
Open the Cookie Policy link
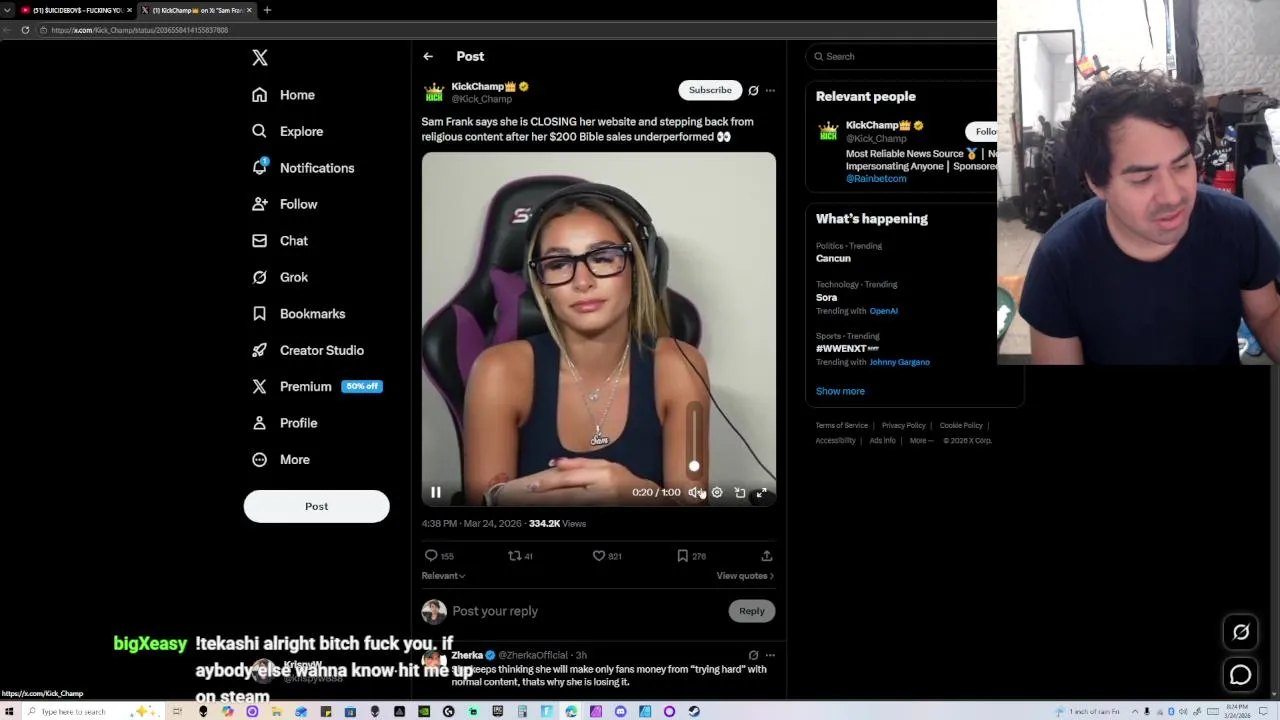point(961,426)
